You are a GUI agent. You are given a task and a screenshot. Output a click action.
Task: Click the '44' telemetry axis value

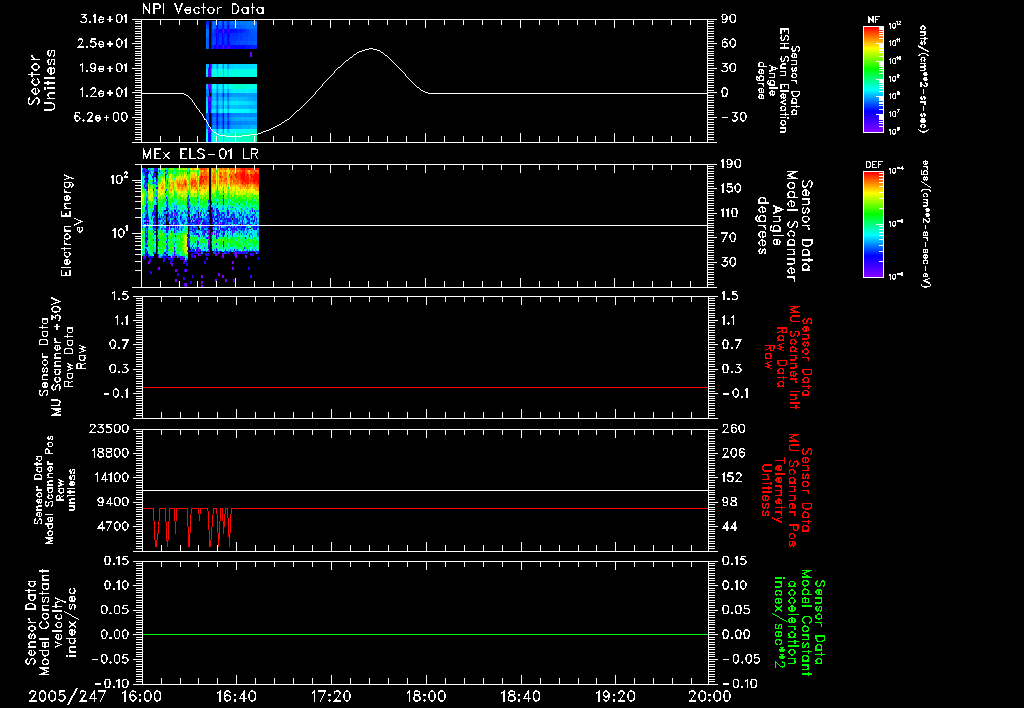(x=729, y=526)
